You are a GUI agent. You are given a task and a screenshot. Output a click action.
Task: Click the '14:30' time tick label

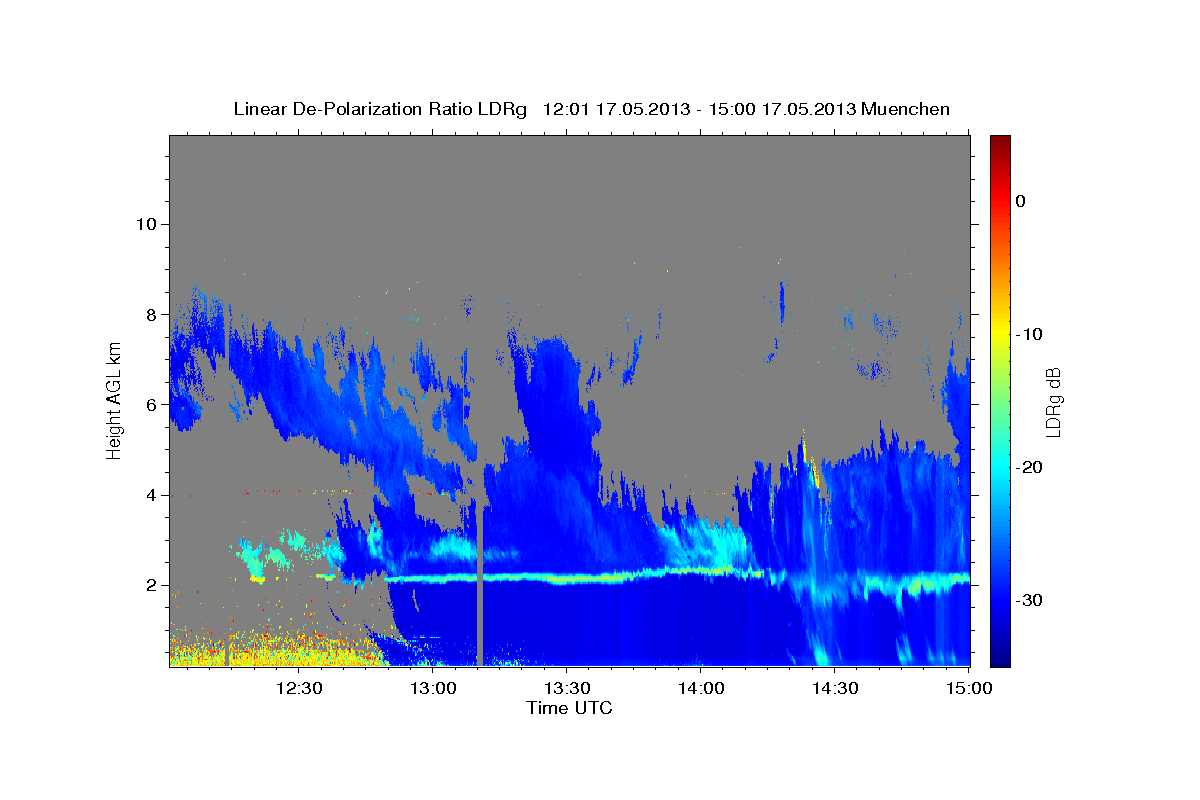[834, 688]
